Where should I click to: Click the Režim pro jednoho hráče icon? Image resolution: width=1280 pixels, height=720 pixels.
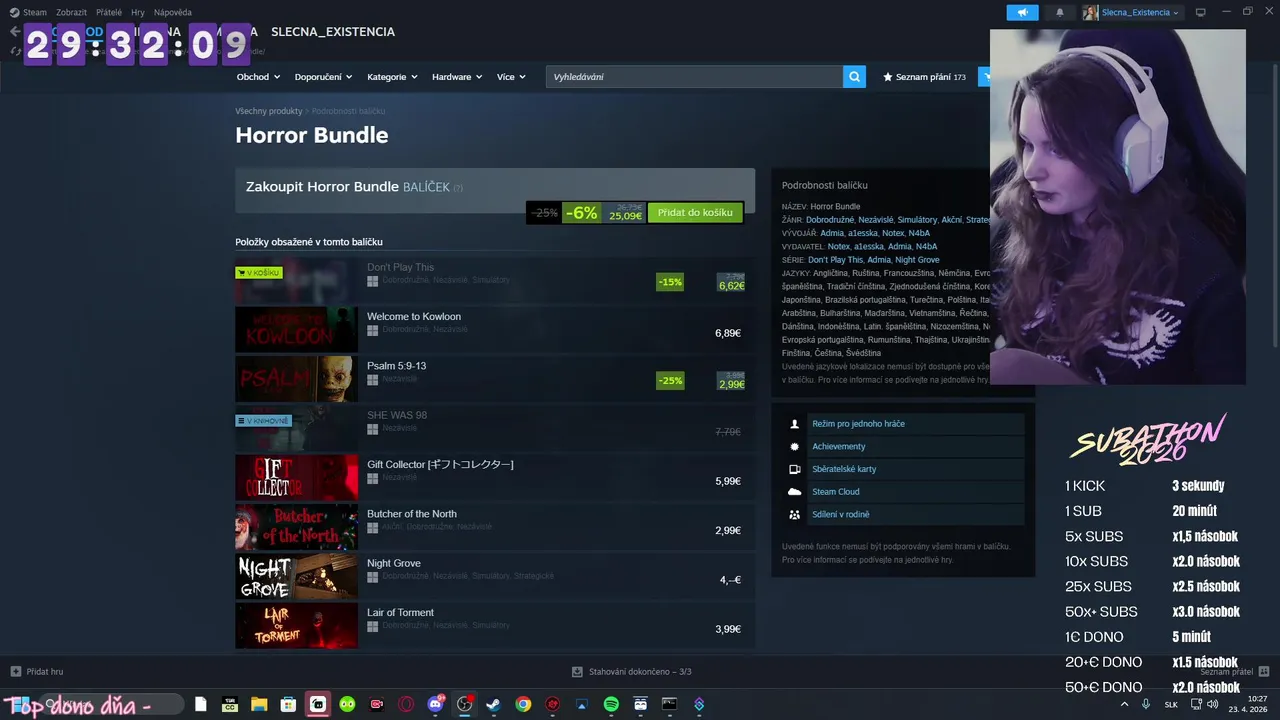[794, 424]
